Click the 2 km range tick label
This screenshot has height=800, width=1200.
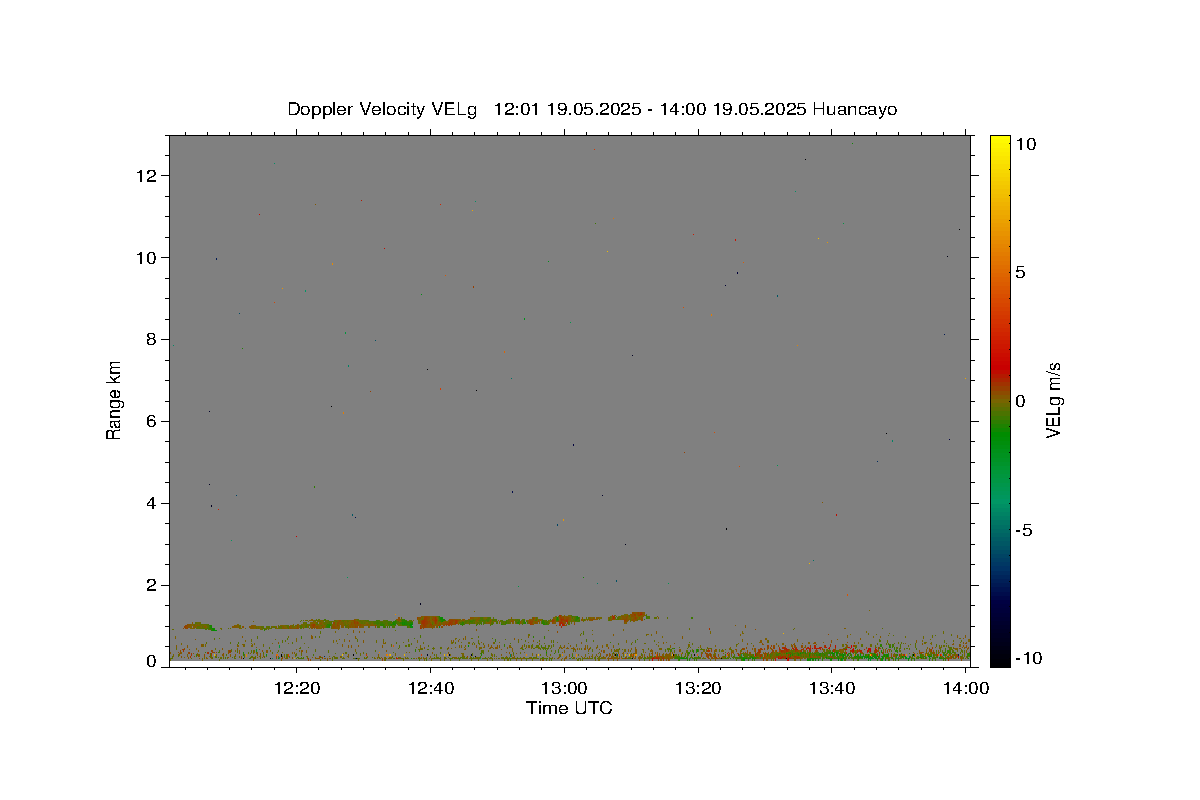tap(153, 586)
